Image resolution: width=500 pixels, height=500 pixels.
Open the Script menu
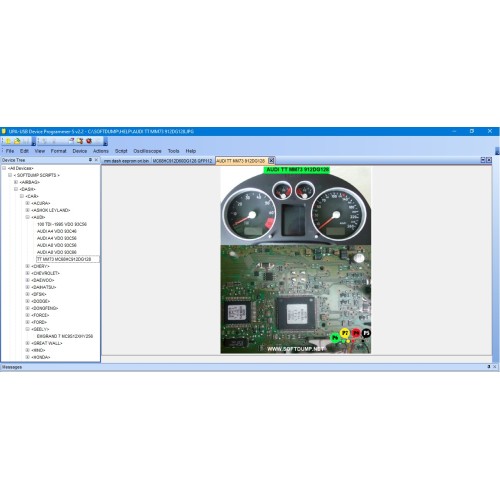point(121,151)
